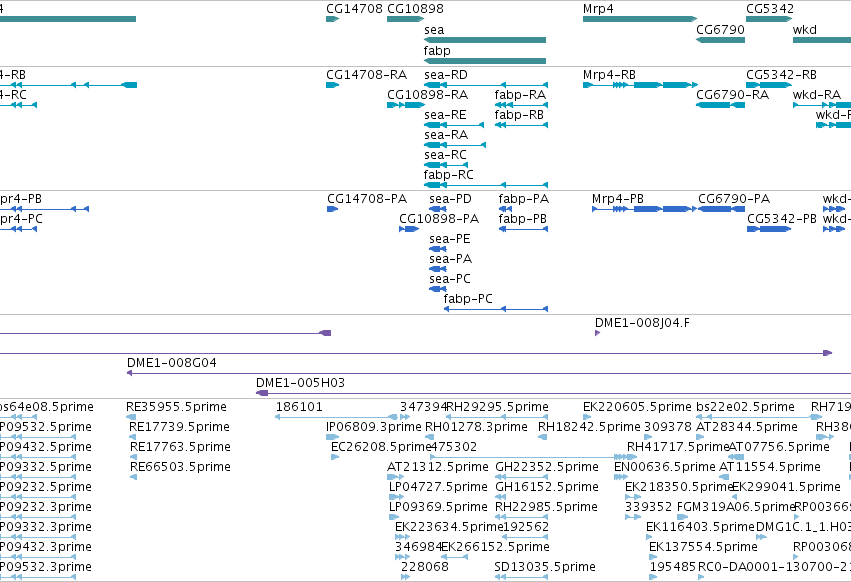Select the sea-PD protein label
This screenshot has height=582, width=851.
pyautogui.click(x=450, y=199)
